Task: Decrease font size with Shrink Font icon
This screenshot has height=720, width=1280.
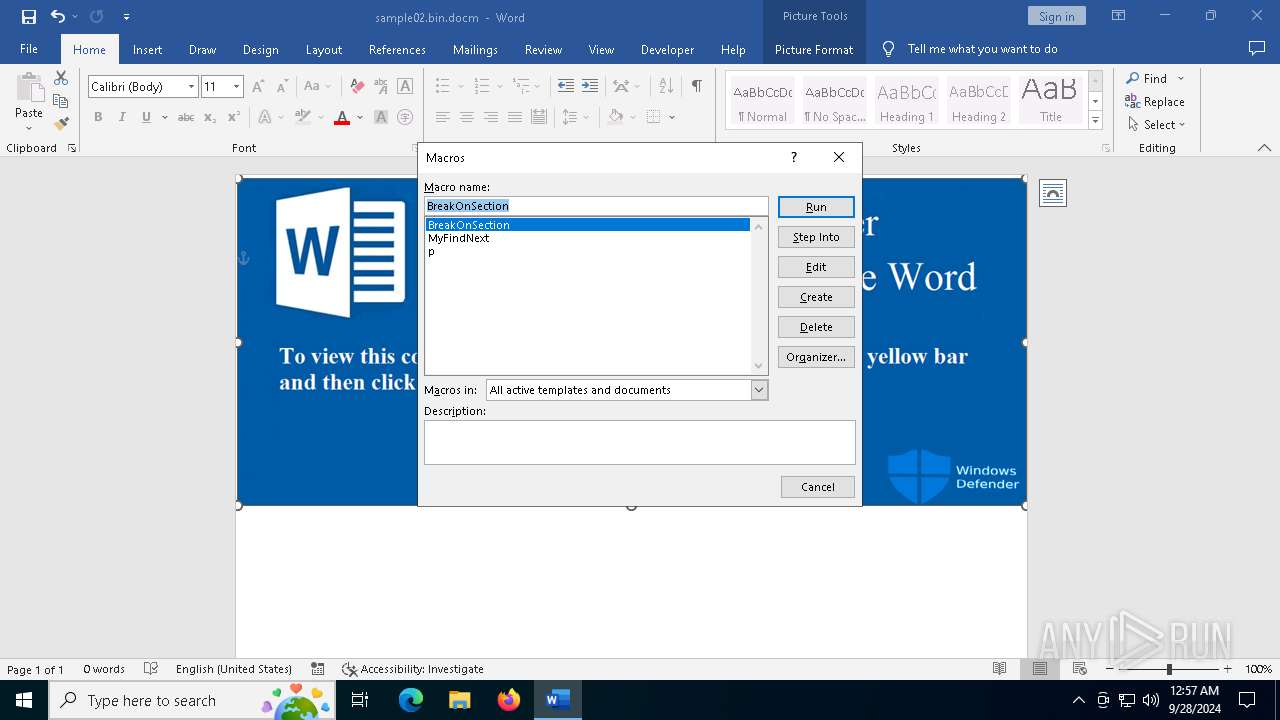Action: coord(282,86)
